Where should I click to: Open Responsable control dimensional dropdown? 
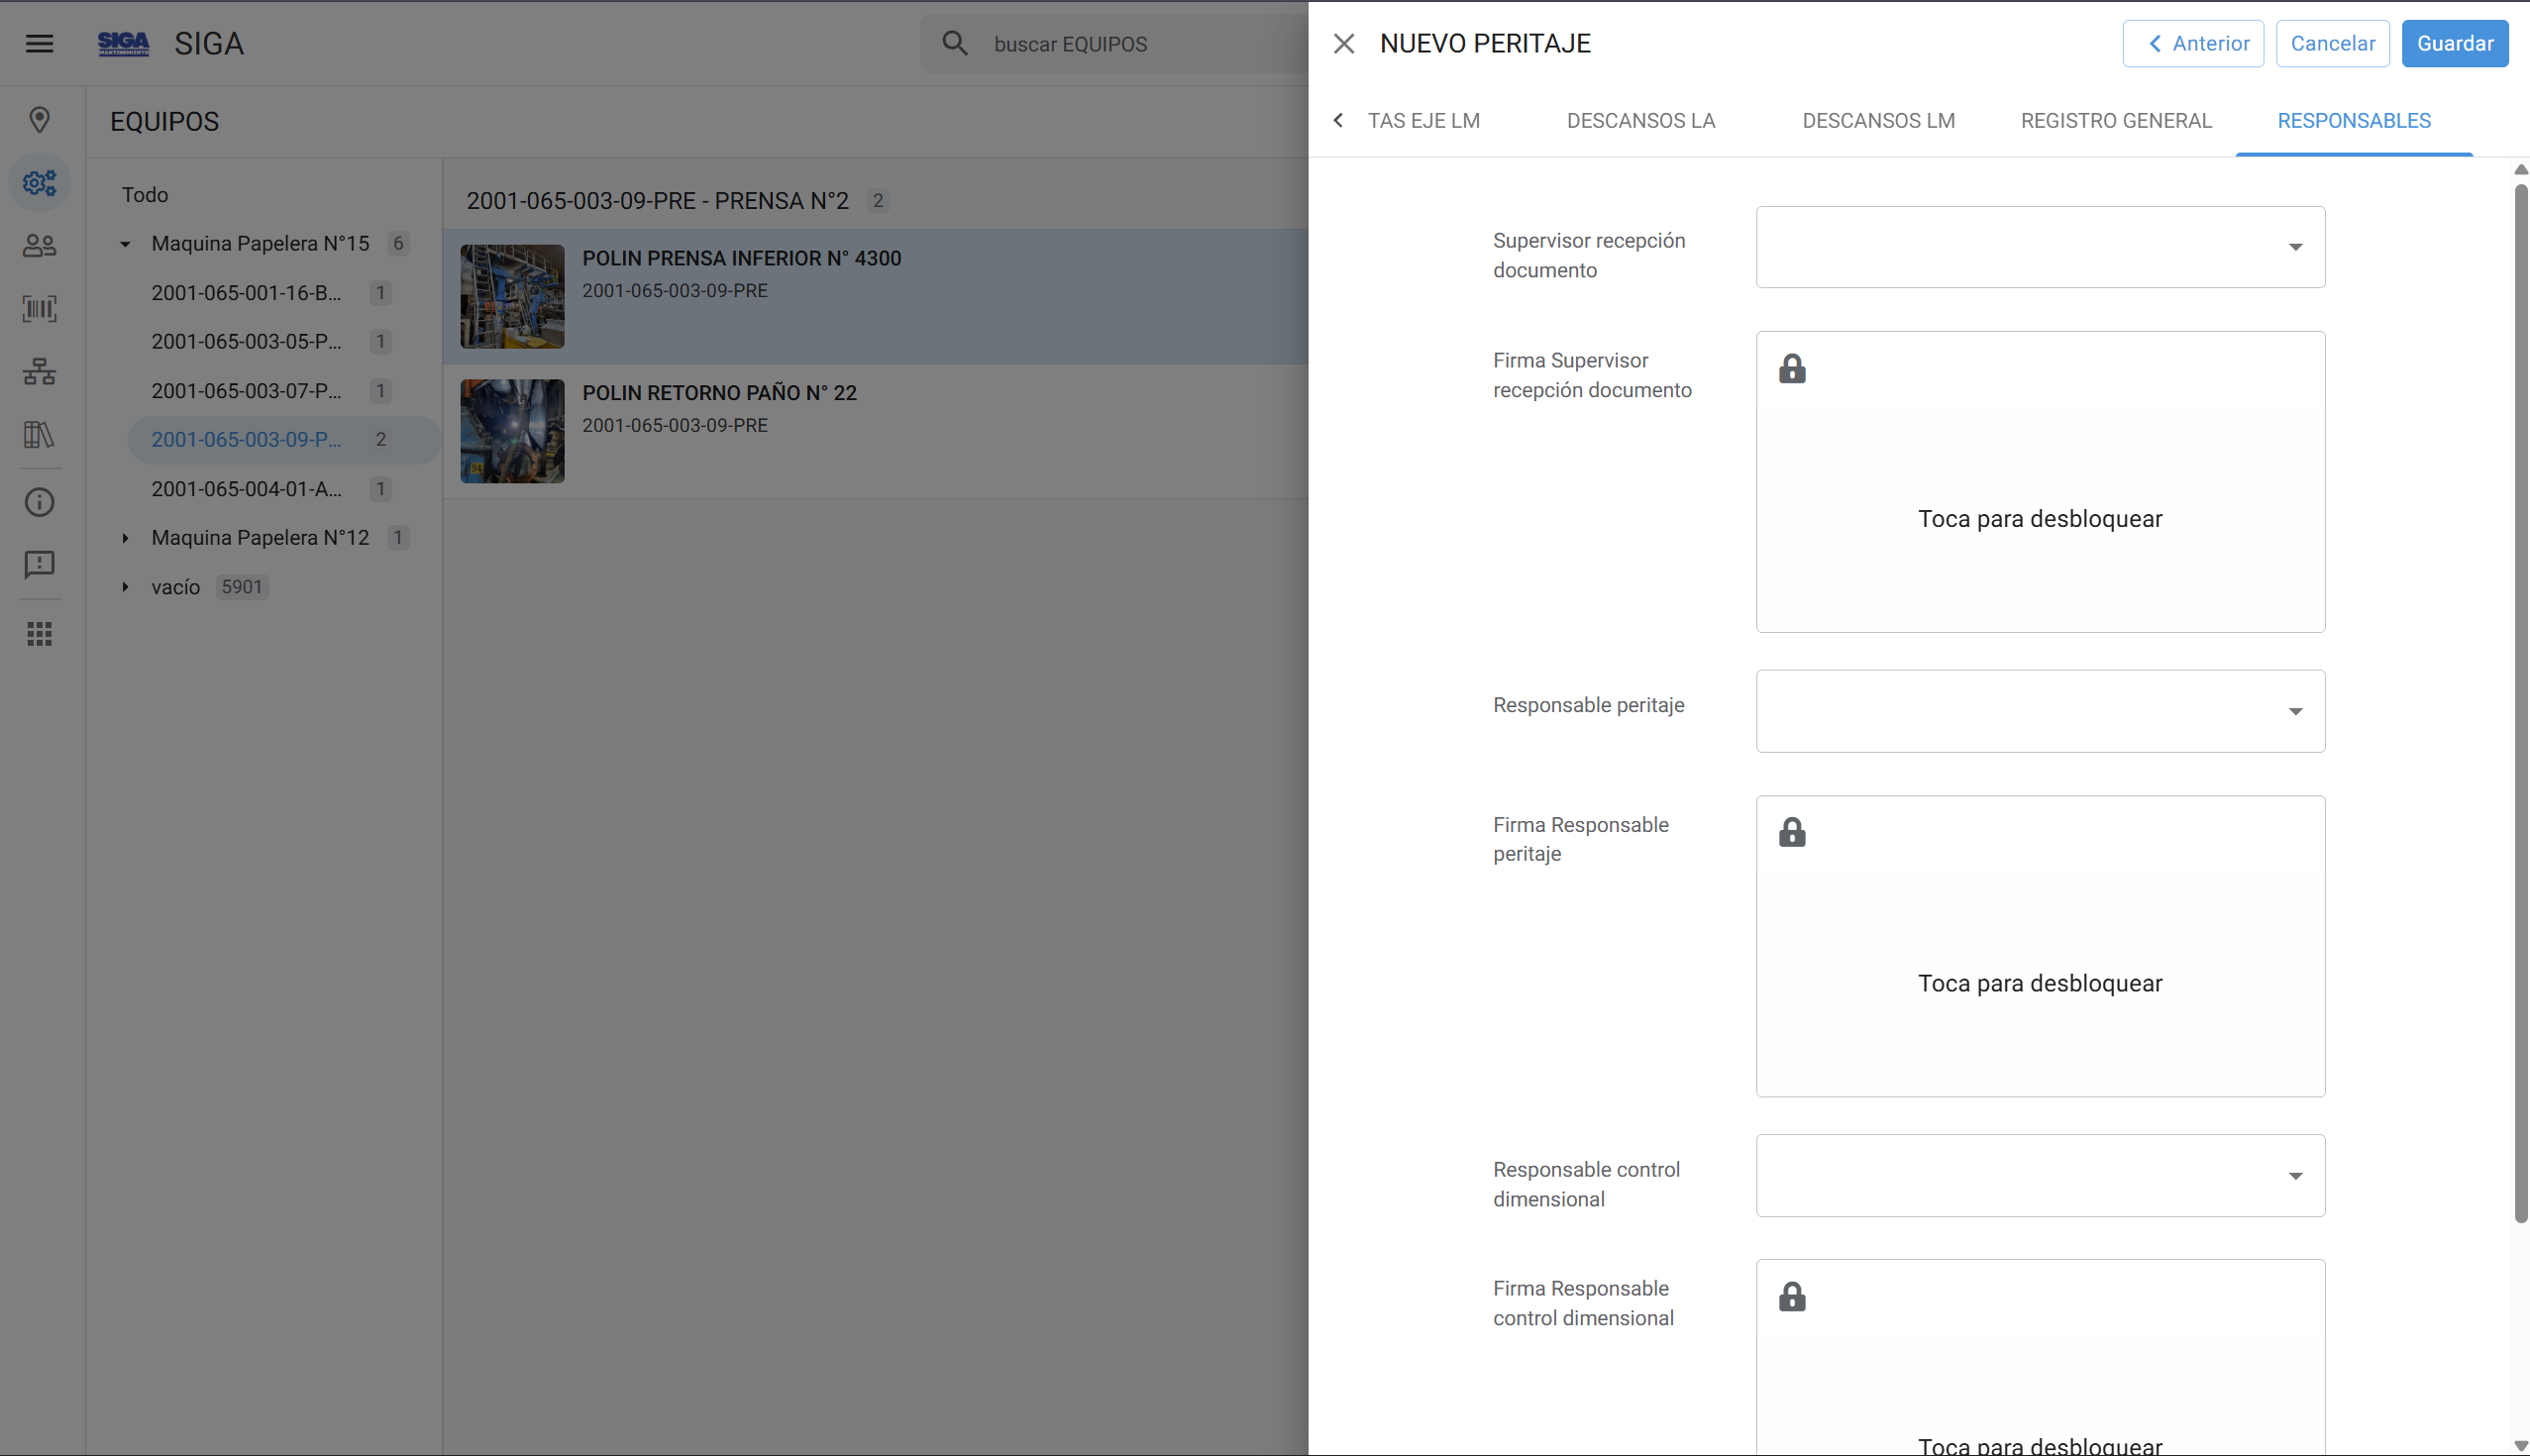[x=2040, y=1175]
